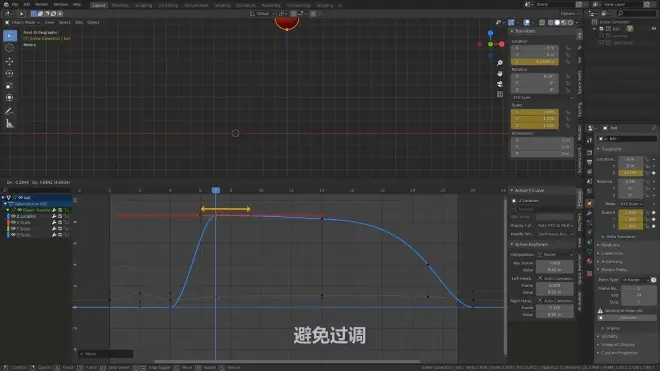The height and width of the screenshot is (371, 660).
Task: Click the Calculate motion paths button
Action: point(628,318)
